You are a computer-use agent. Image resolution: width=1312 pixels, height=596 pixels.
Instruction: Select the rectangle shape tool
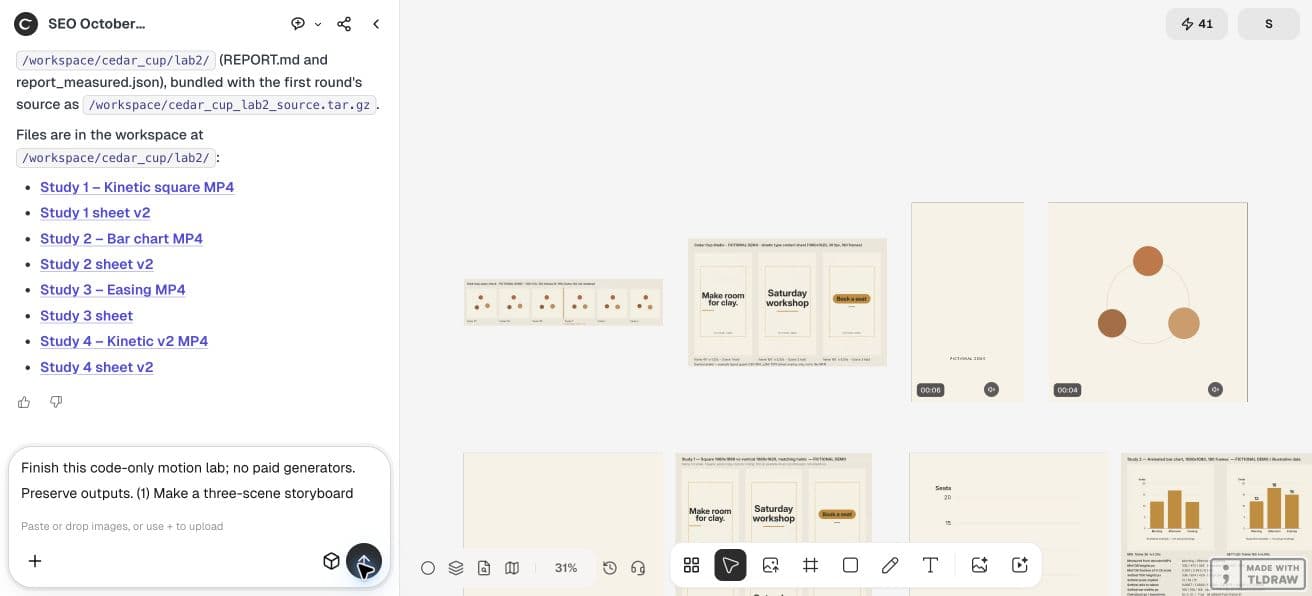pos(850,565)
